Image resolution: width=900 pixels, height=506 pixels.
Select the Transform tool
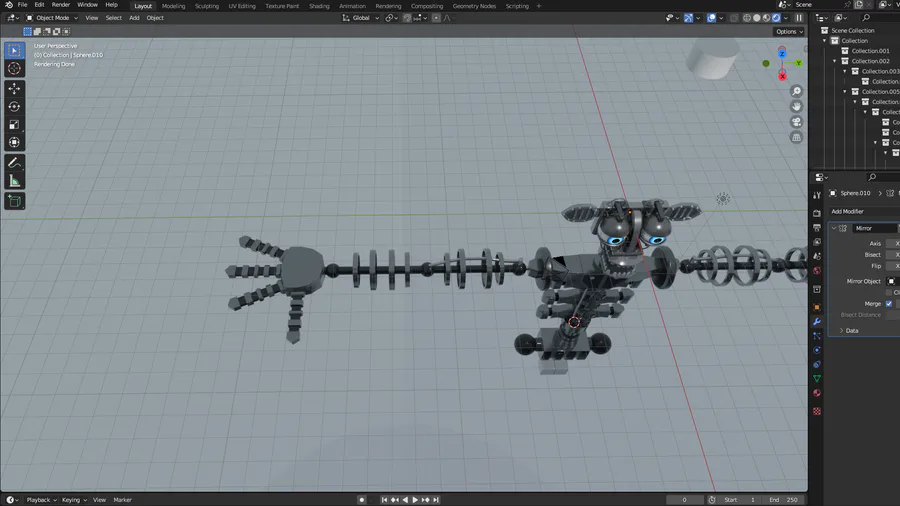(14, 142)
